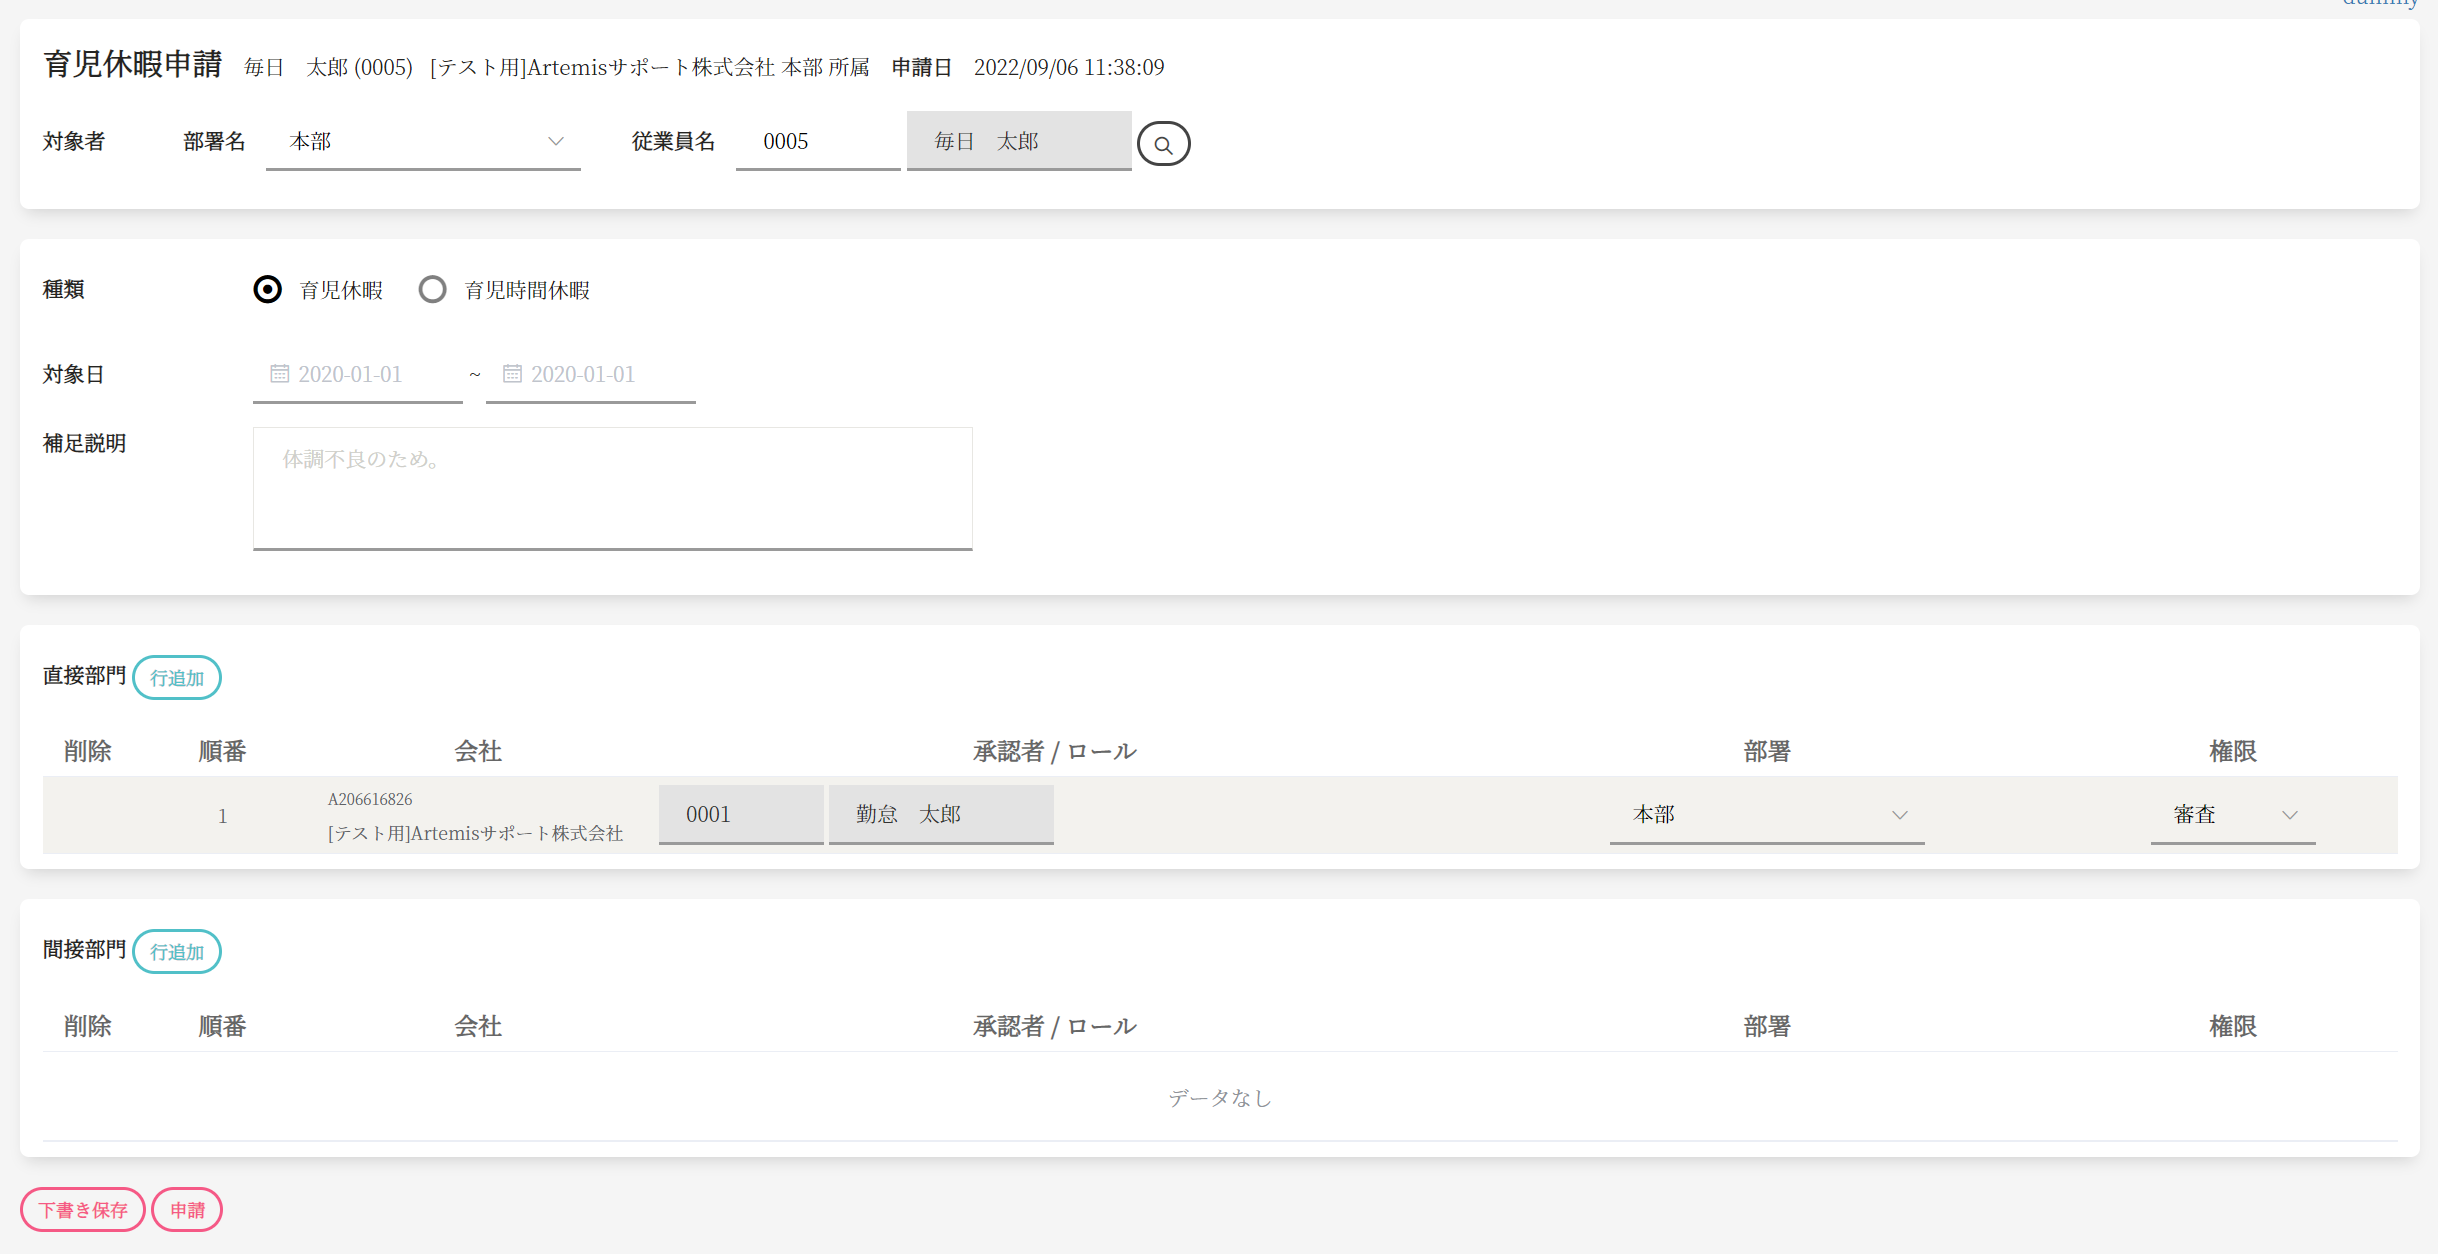Click the end date calendar icon

click(x=512, y=374)
